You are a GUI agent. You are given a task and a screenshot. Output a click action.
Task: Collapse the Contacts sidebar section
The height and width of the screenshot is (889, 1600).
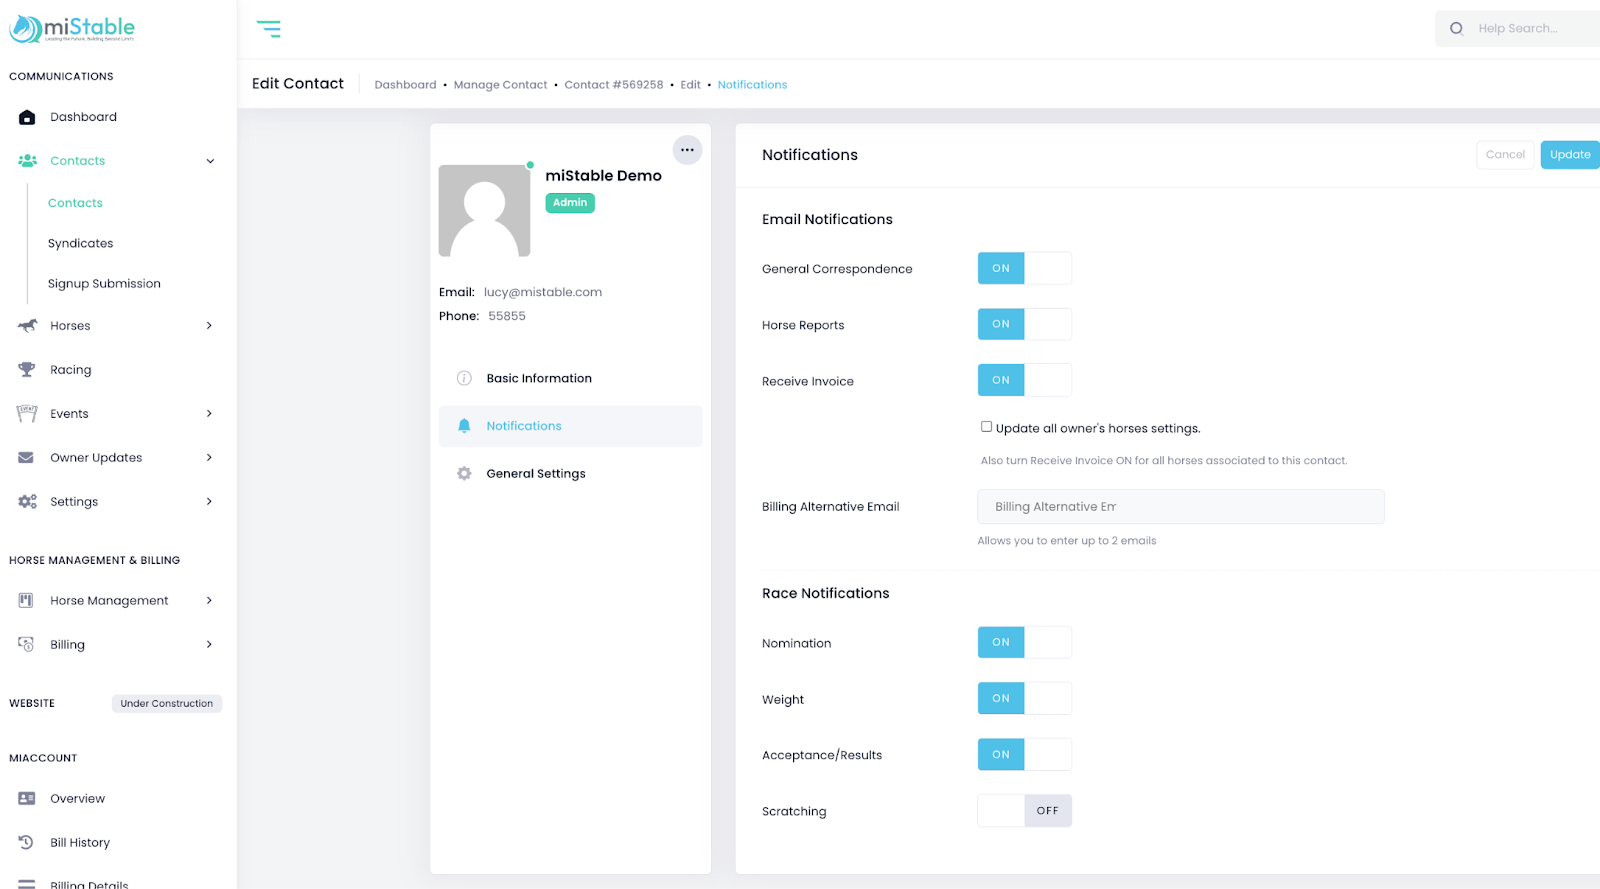[x=210, y=161]
